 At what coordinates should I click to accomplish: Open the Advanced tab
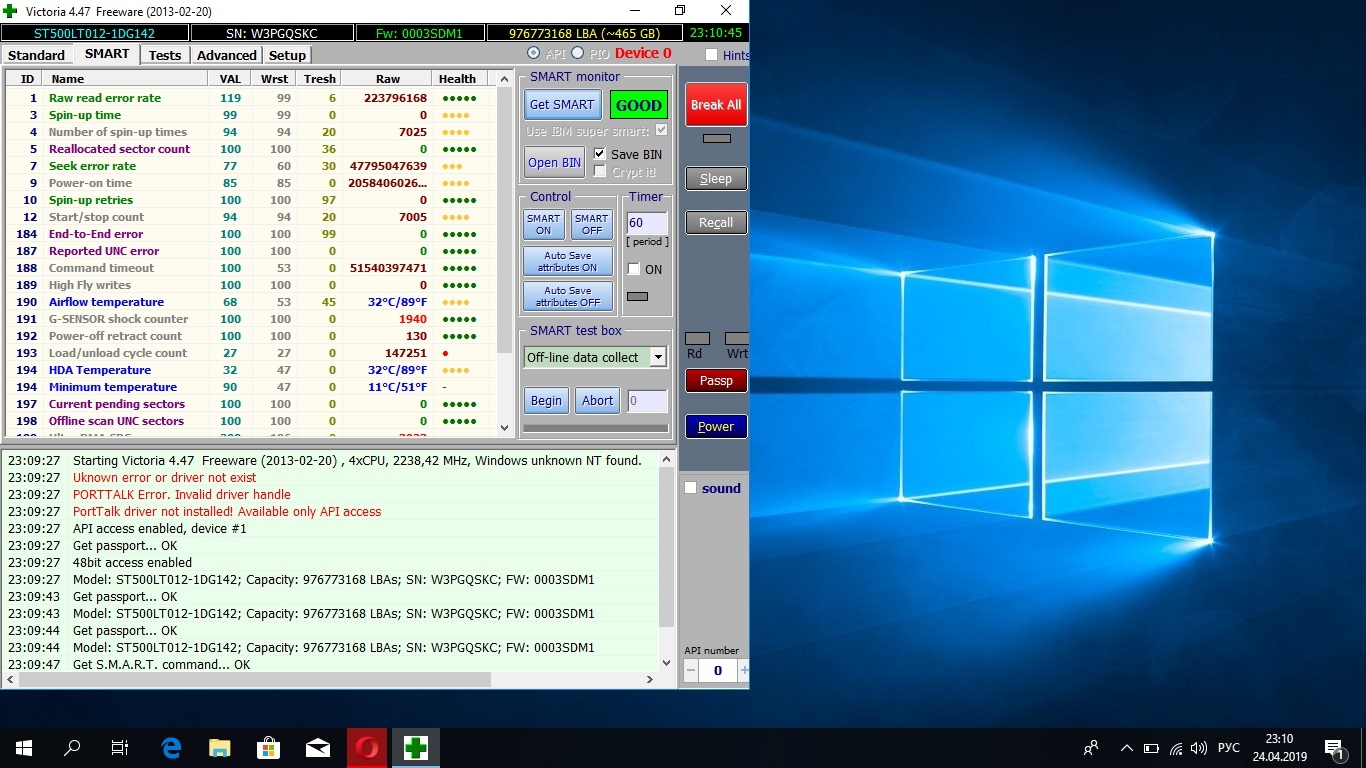point(227,55)
